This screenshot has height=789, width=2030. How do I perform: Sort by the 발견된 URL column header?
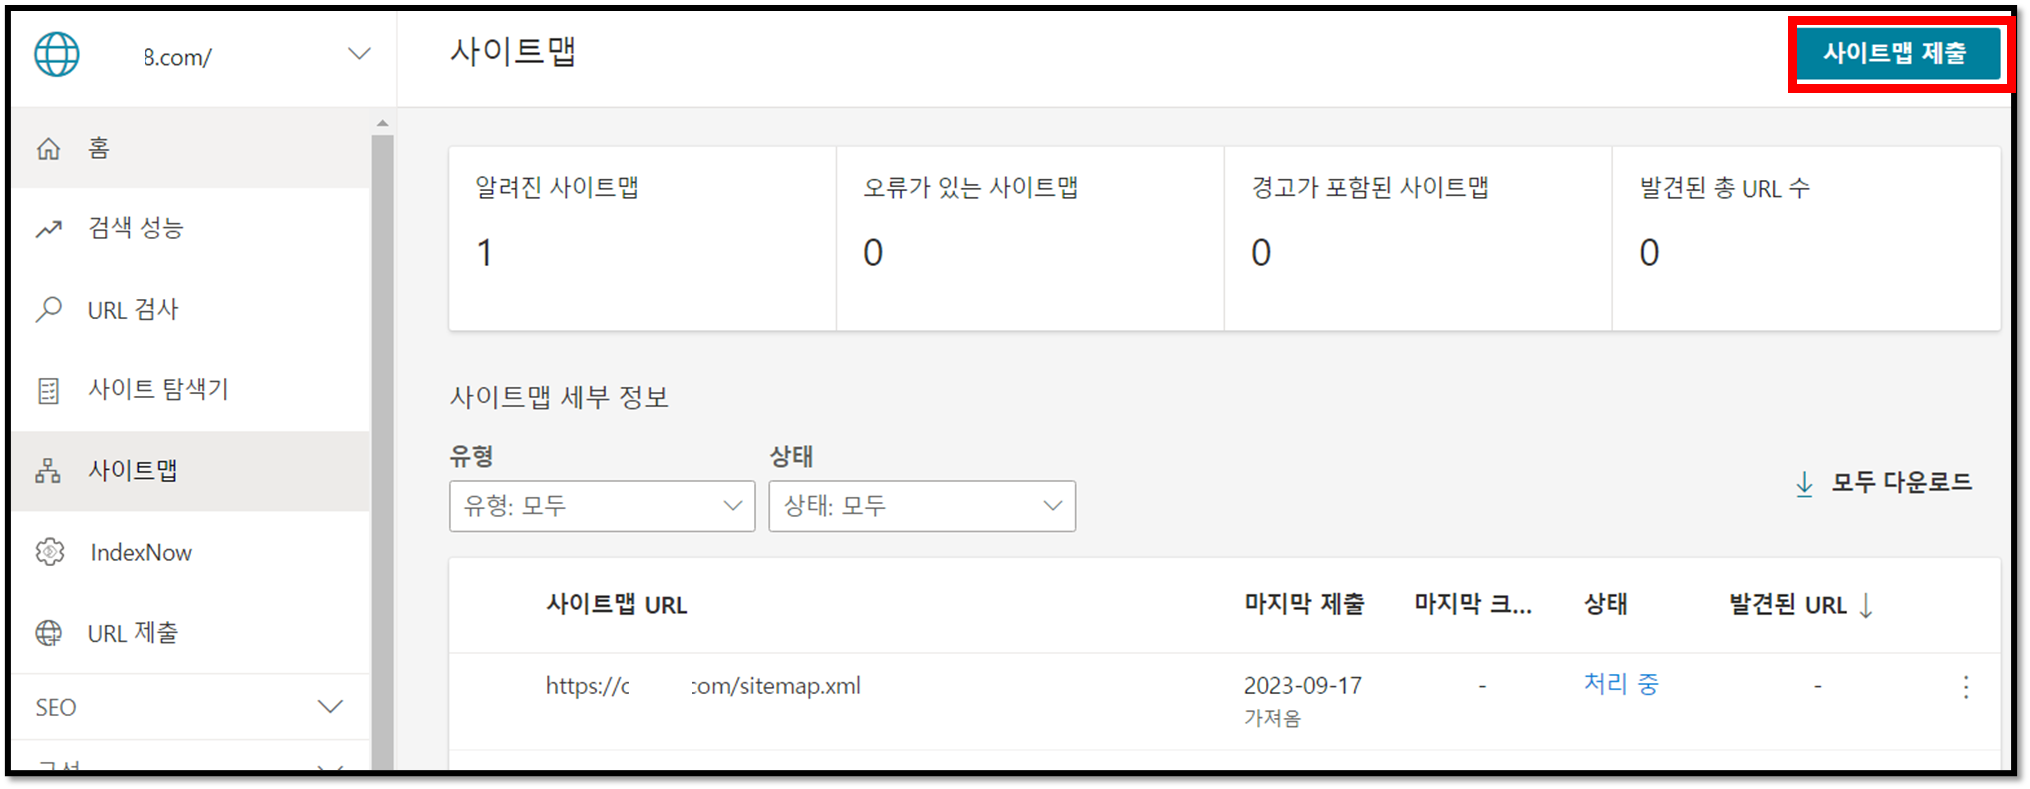pyautogui.click(x=1800, y=605)
